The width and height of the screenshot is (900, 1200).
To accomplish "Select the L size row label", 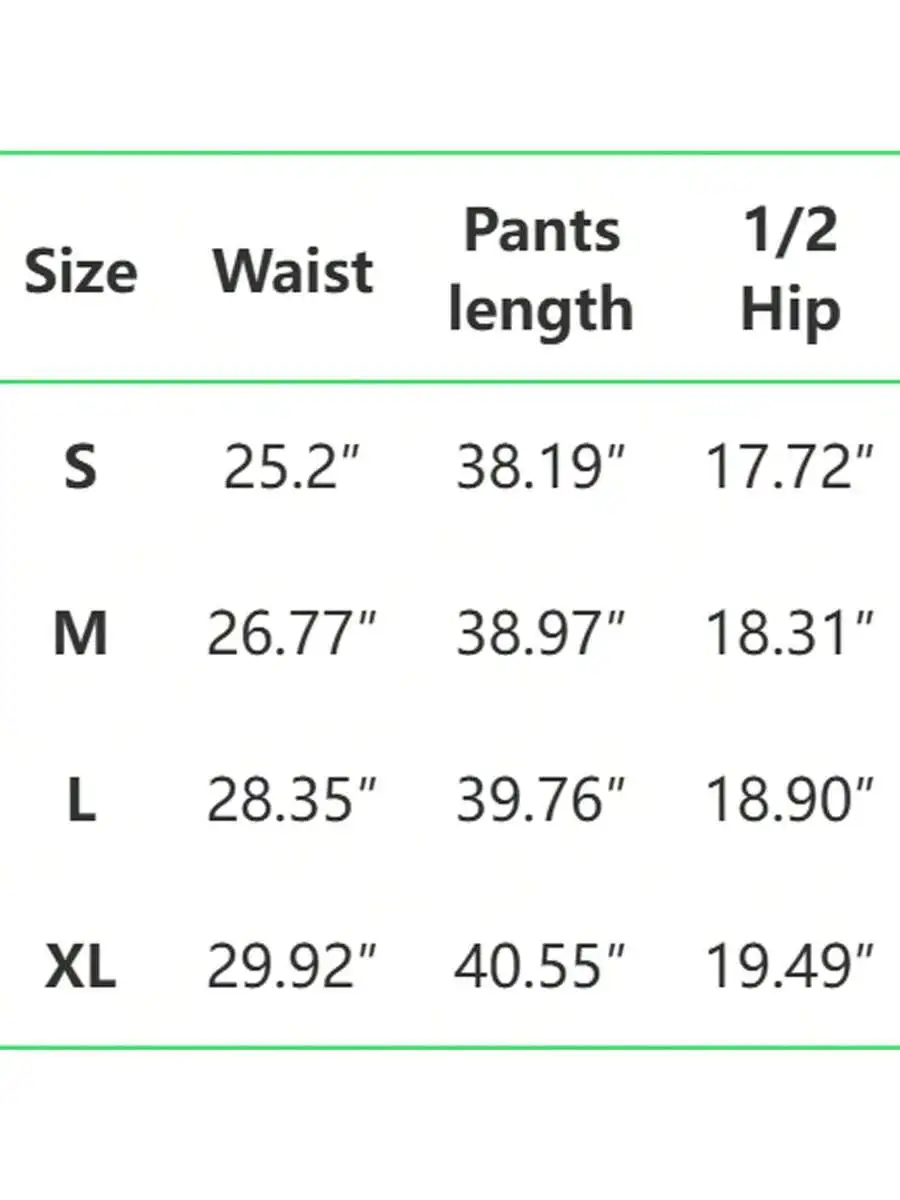I will point(81,801).
